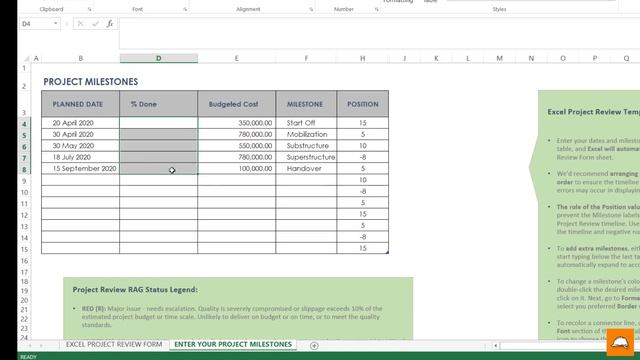Viewport: 640px width, 360px height.
Task: Select the 550,000.00 budget cell
Action: [236, 146]
